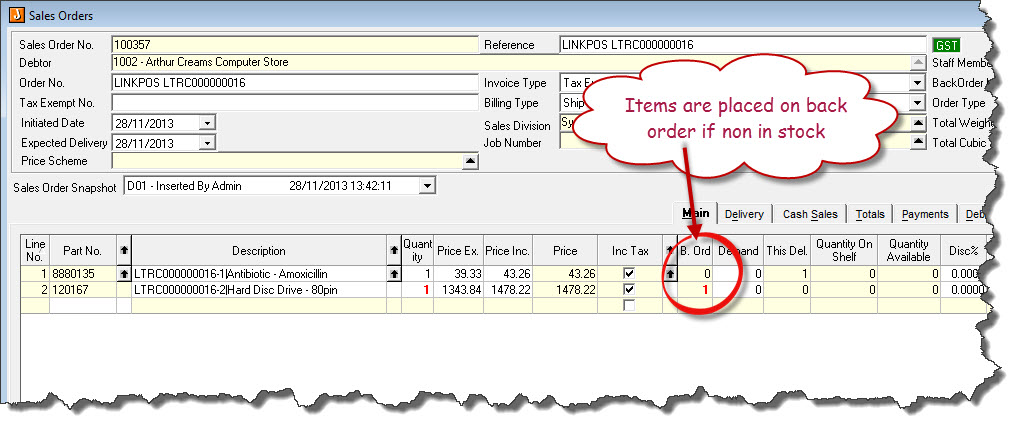
Task: Click the This Del. column header
Action: point(787,250)
